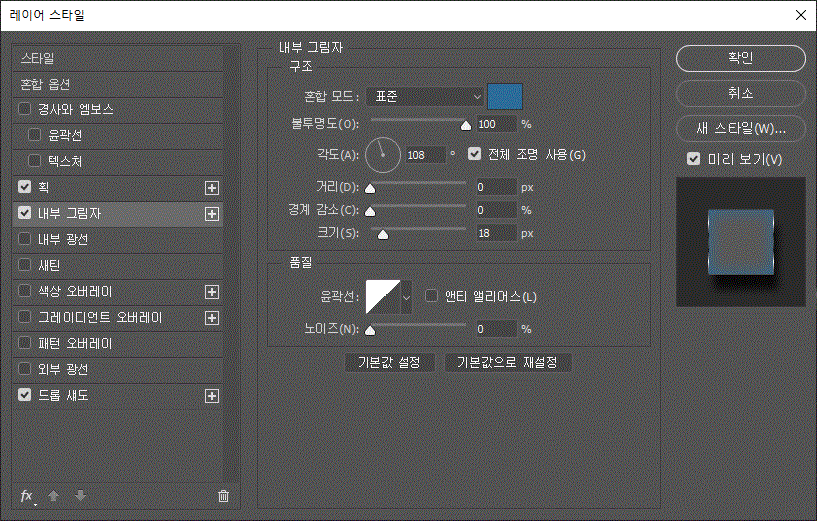The height and width of the screenshot is (521, 817).
Task: Open the 윤곽선 contour picker arrow
Action: point(406,297)
